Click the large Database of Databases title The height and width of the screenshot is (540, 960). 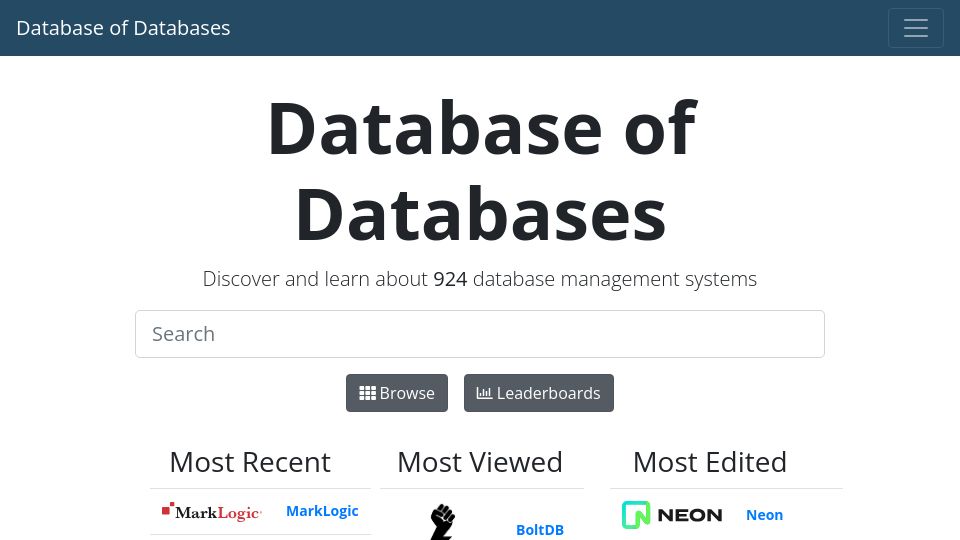click(481, 171)
